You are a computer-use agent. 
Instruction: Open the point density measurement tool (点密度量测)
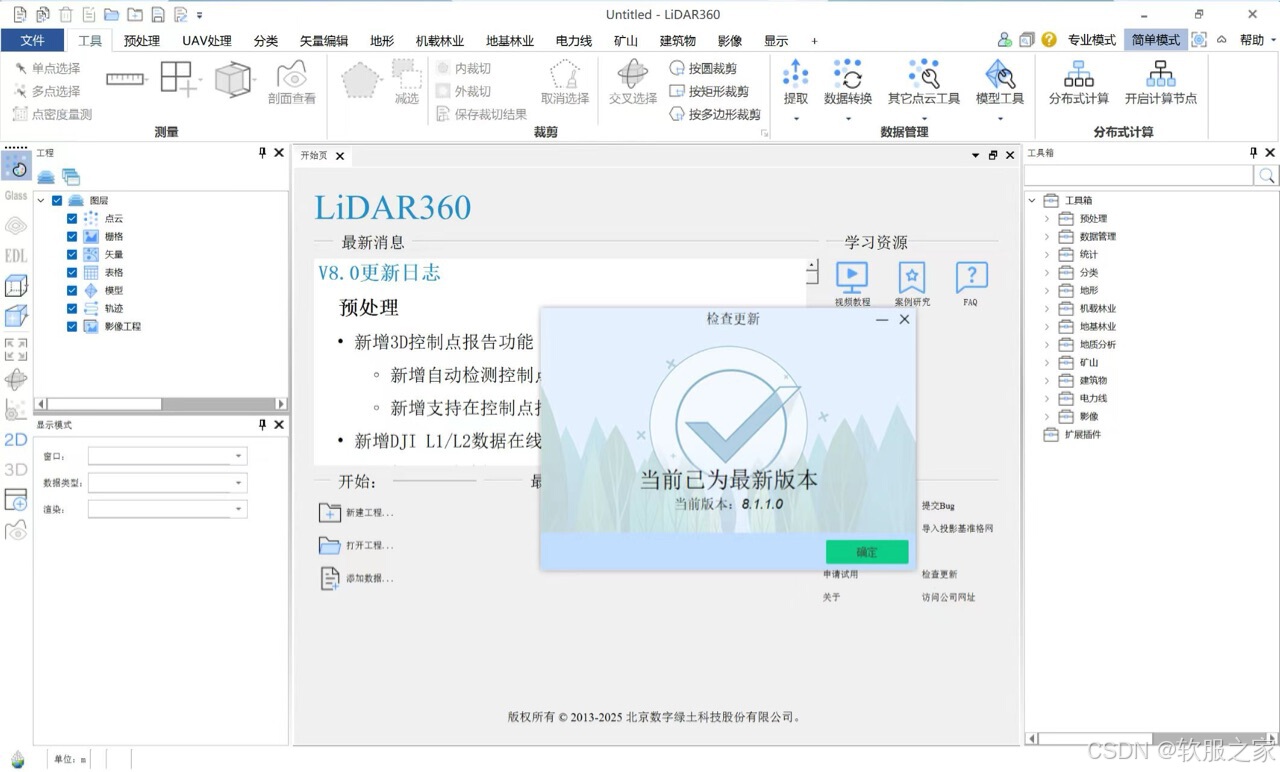pyautogui.click(x=53, y=114)
